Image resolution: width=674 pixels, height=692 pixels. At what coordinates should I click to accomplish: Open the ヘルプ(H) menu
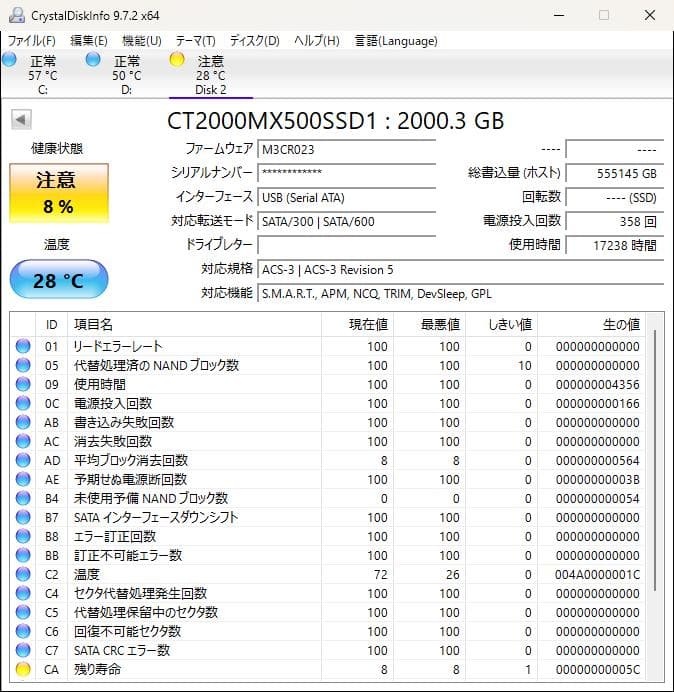pyautogui.click(x=317, y=41)
